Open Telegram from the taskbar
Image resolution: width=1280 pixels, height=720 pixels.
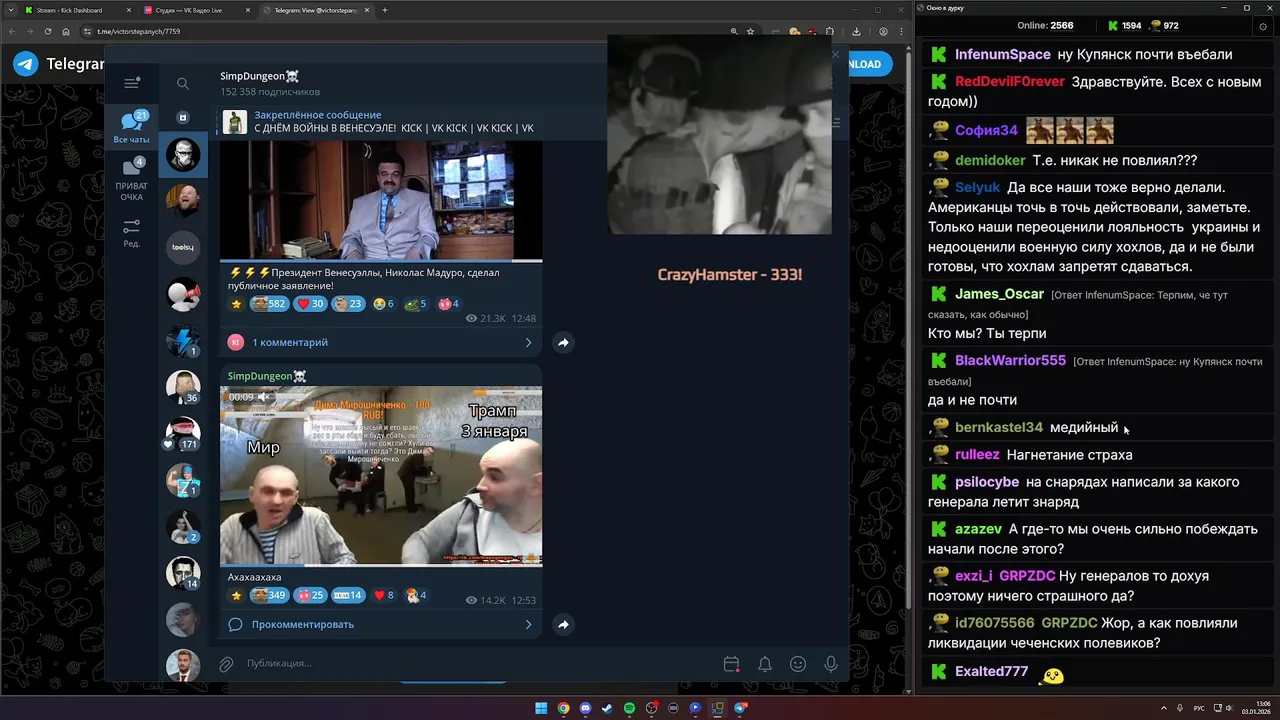pyautogui.click(x=740, y=708)
